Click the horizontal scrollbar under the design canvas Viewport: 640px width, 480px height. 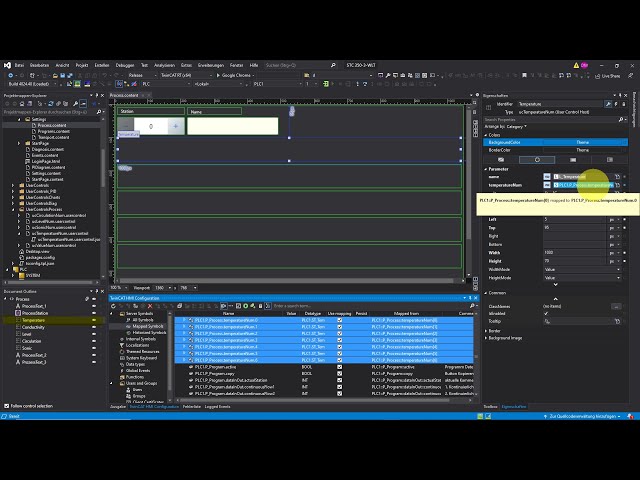pyautogui.click(x=286, y=281)
